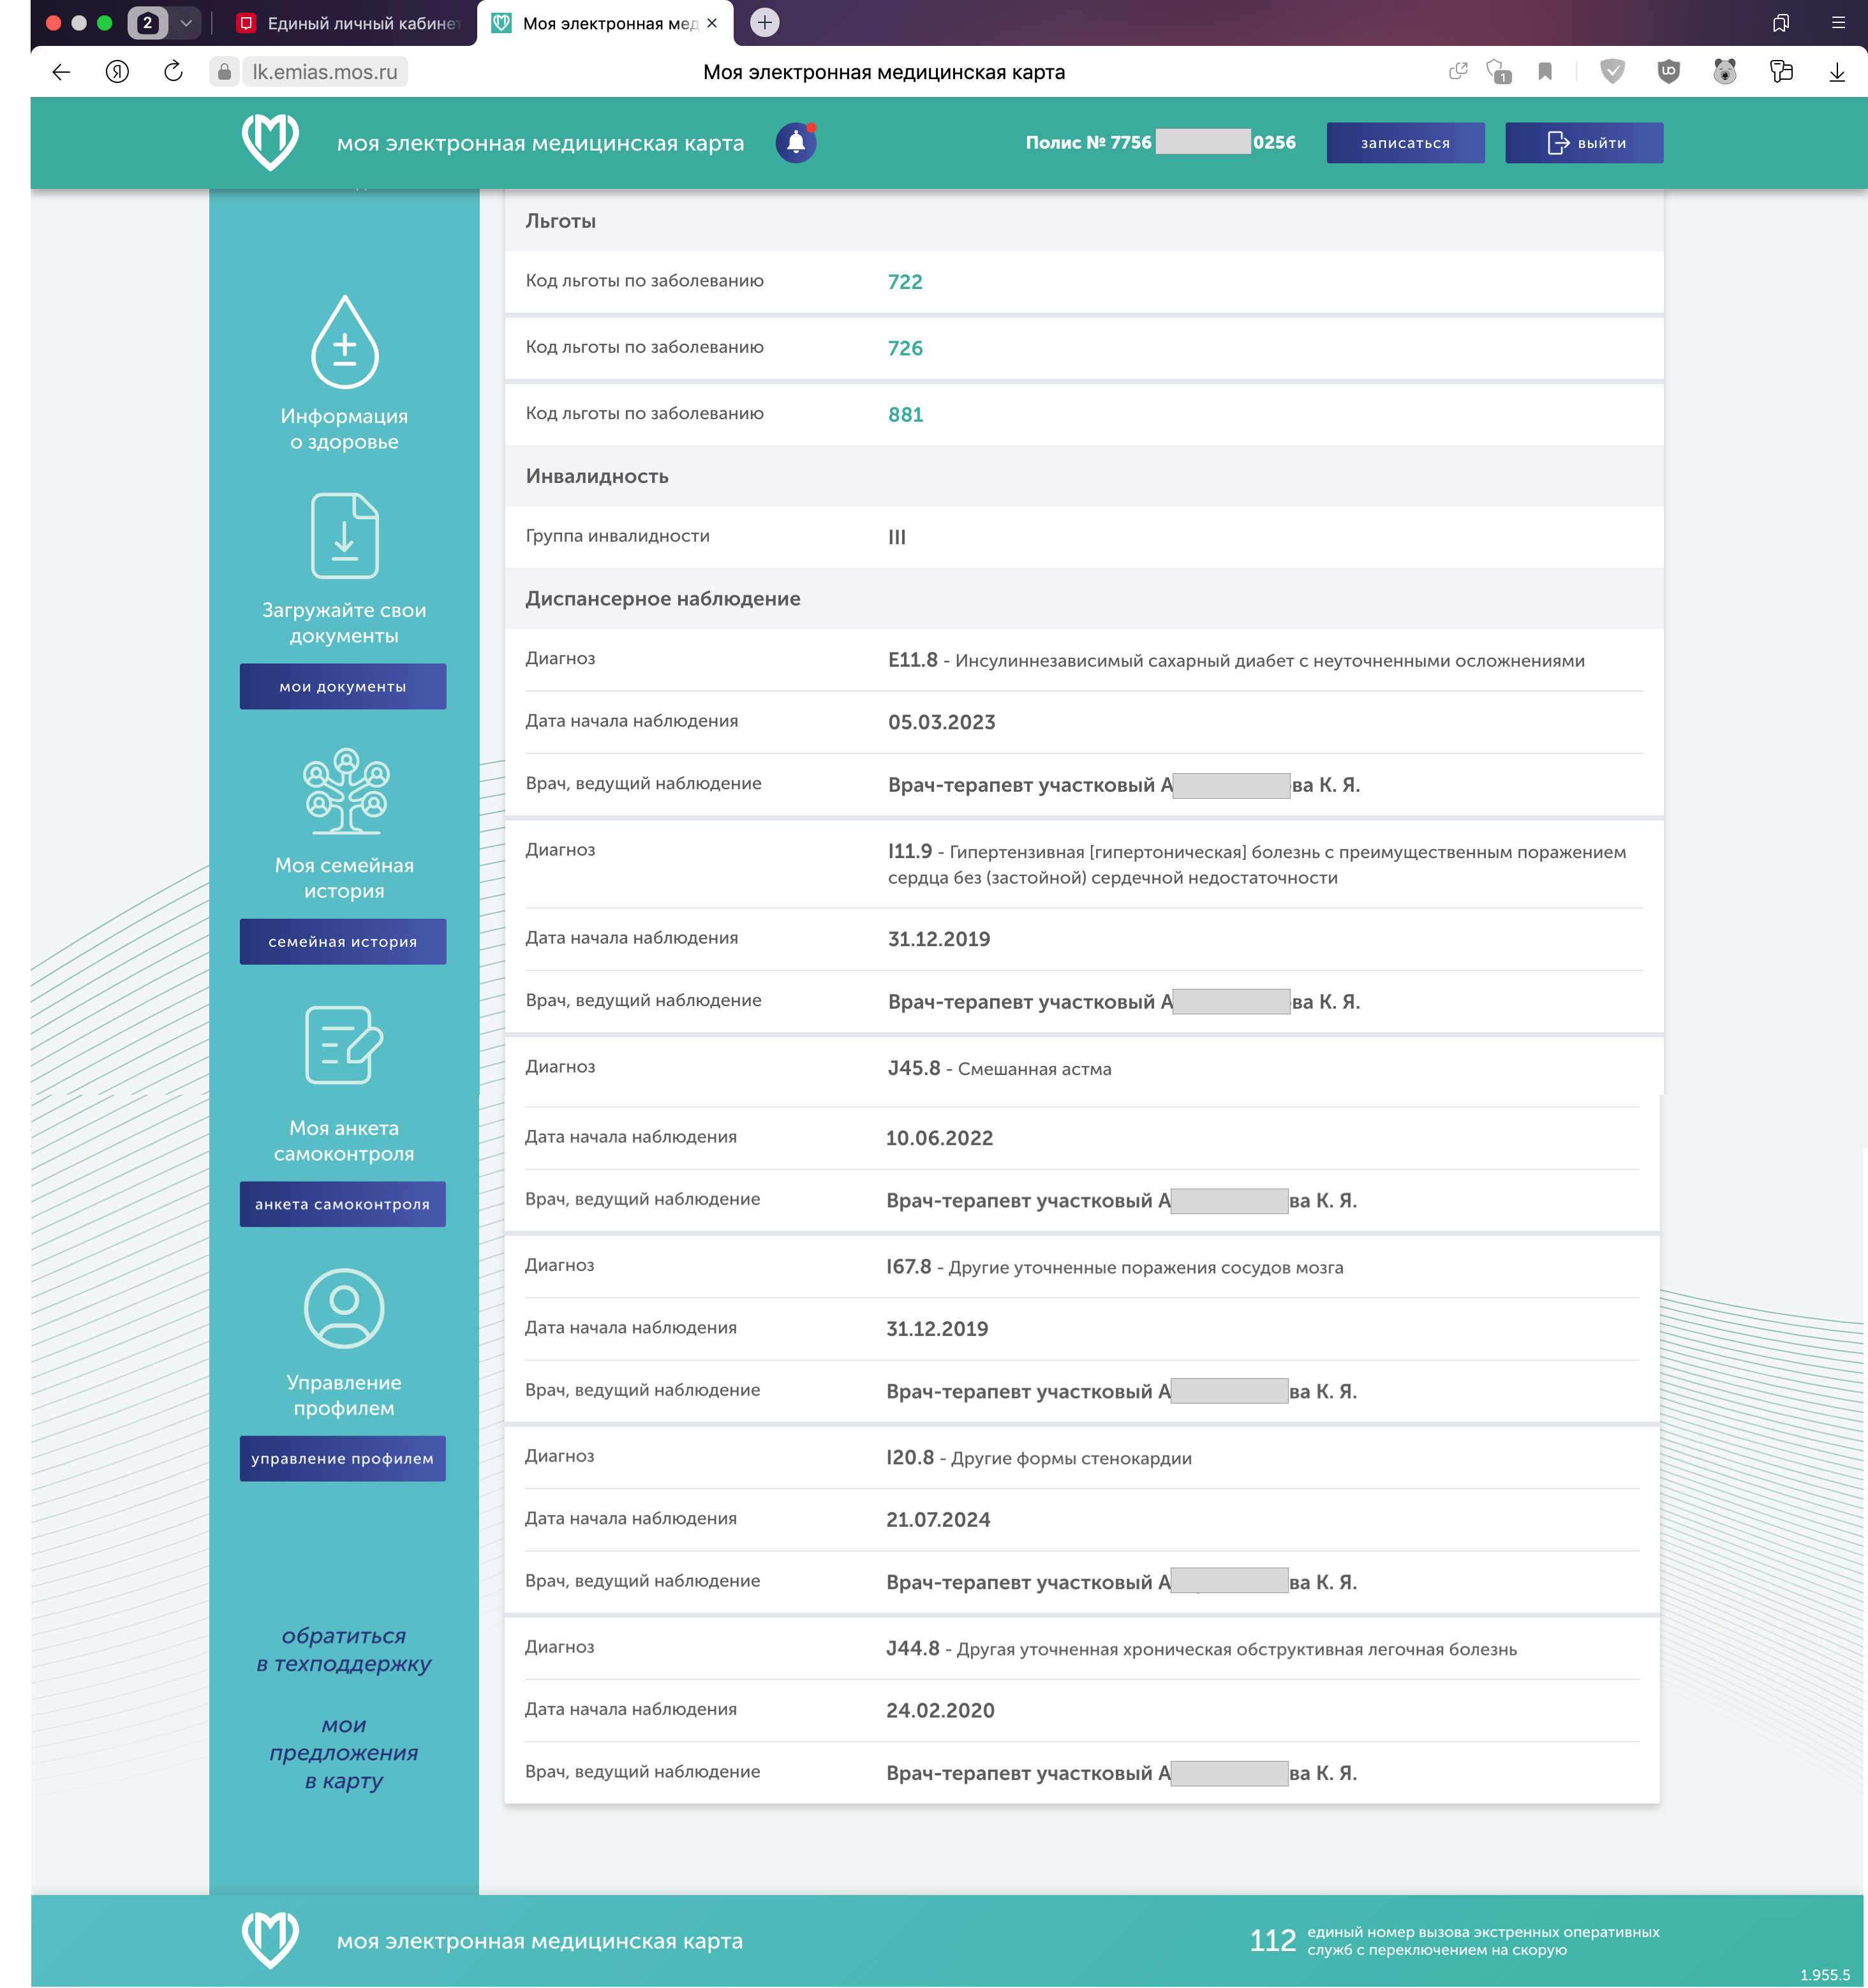Image resolution: width=1868 pixels, height=1988 pixels.
Task: Click the bookmark icon in address bar
Action: coord(1545,72)
